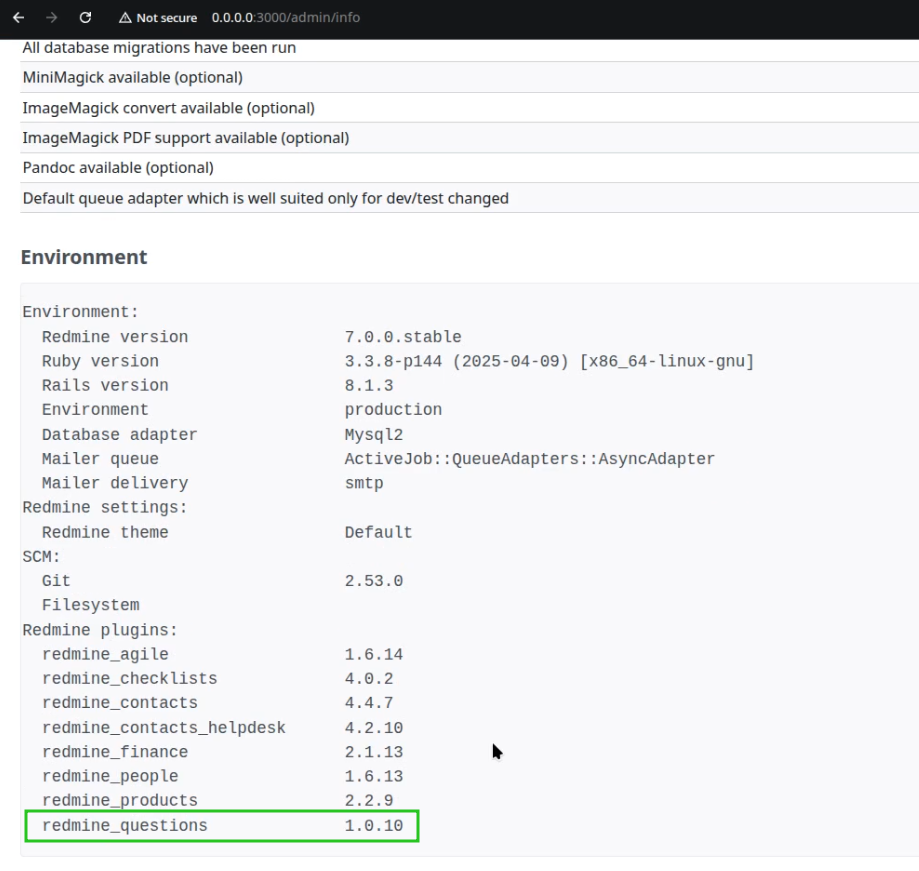Select the version 4.4.7
Image resolution: width=919 pixels, height=871 pixels.
coord(369,702)
